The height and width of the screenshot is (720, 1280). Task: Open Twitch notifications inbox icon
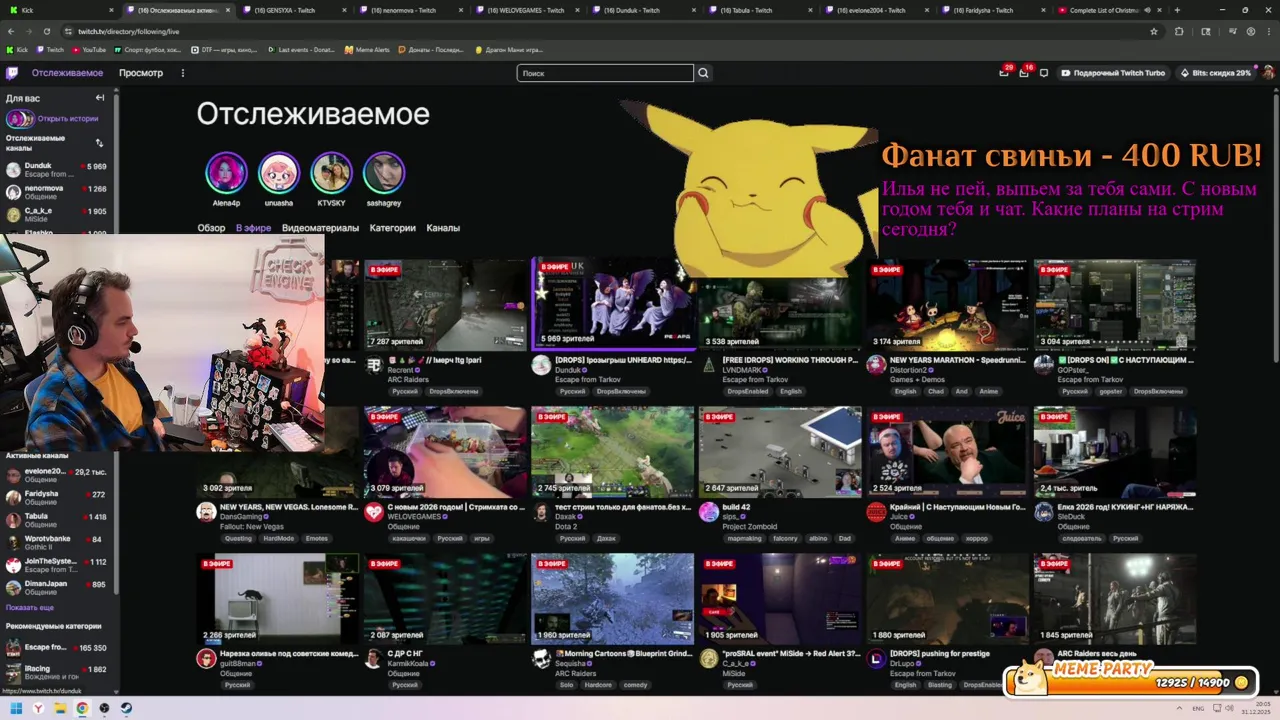[1024, 73]
